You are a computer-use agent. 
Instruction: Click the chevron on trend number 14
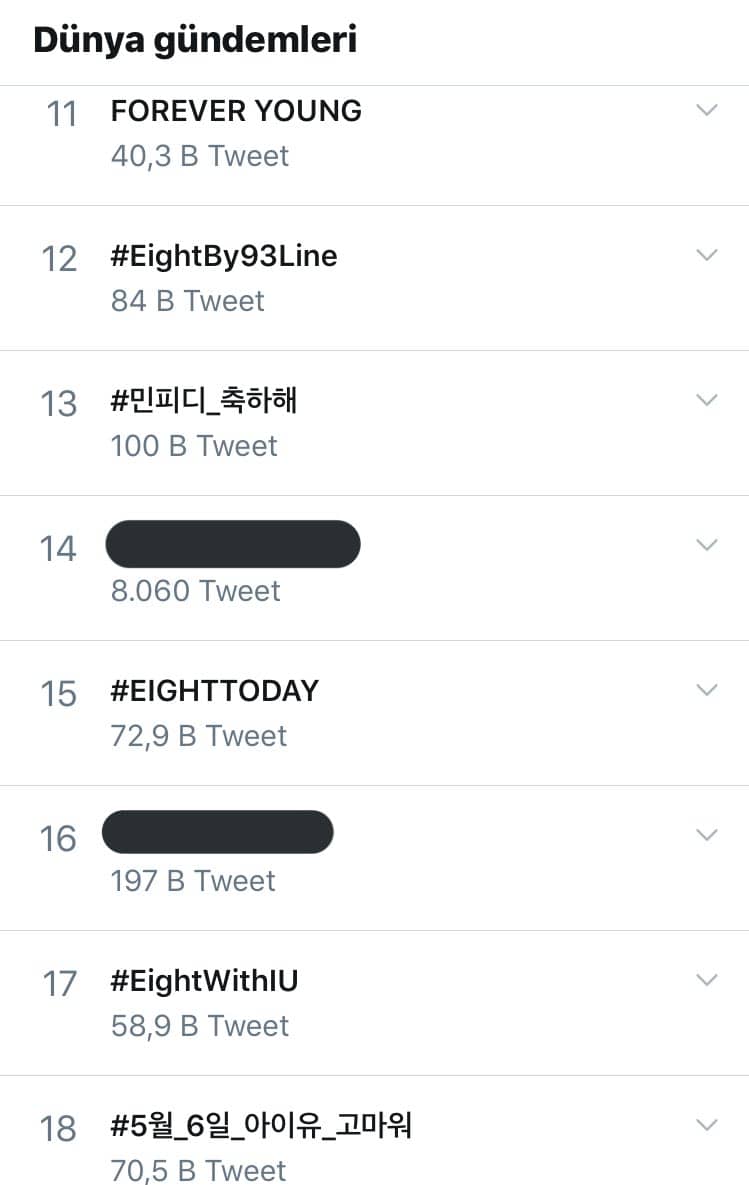707,546
